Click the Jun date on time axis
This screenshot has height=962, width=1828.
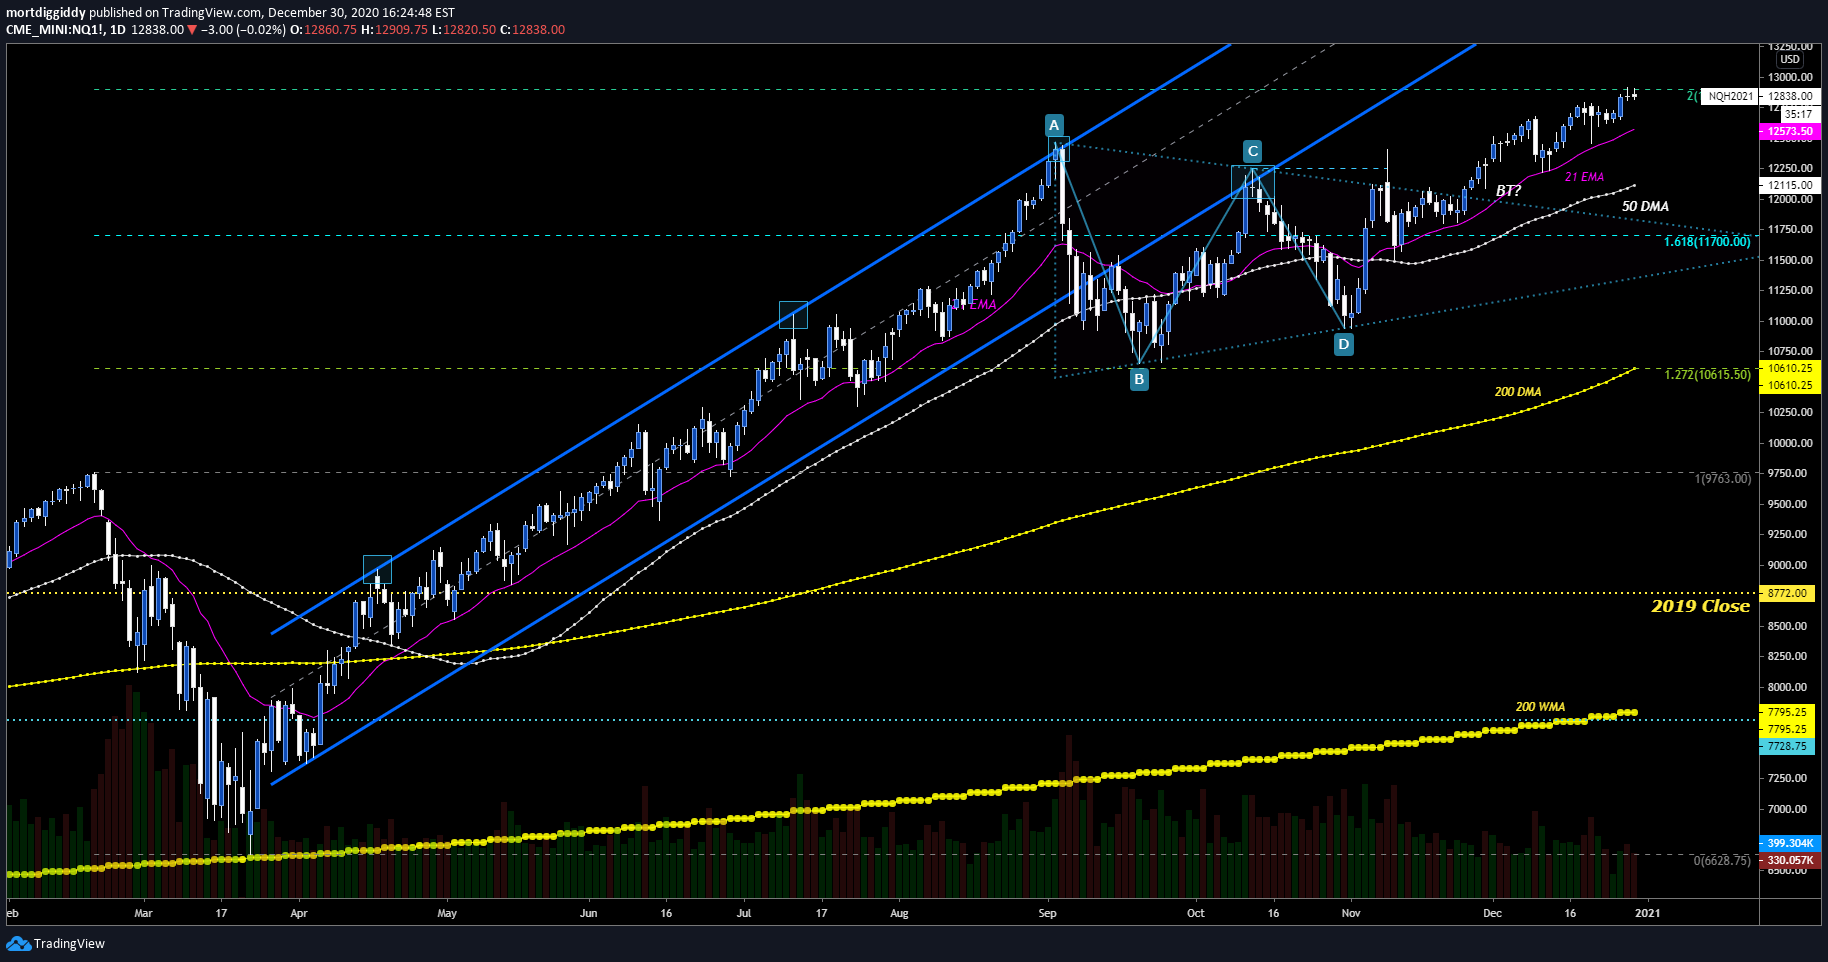(x=588, y=913)
